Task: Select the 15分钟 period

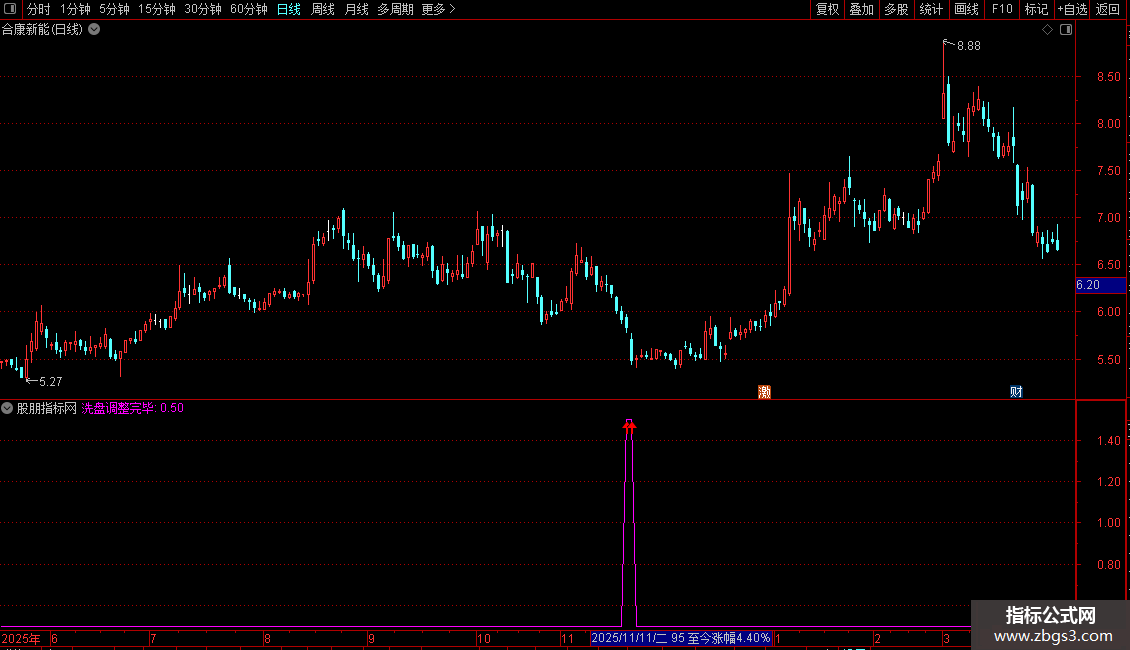Action: click(x=156, y=9)
